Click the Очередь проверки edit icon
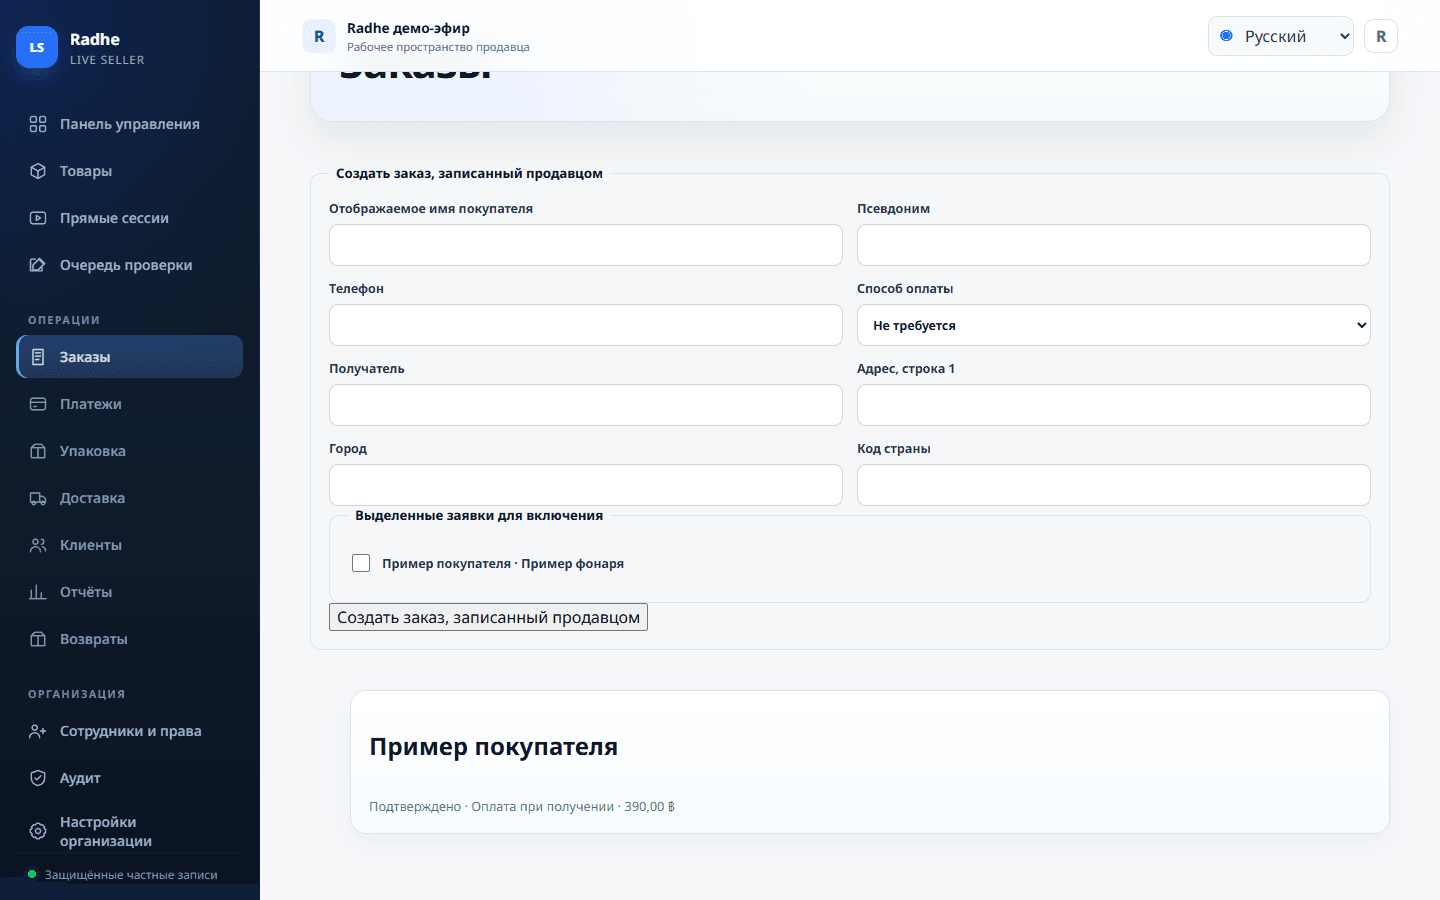The image size is (1440, 900). pyautogui.click(x=38, y=265)
